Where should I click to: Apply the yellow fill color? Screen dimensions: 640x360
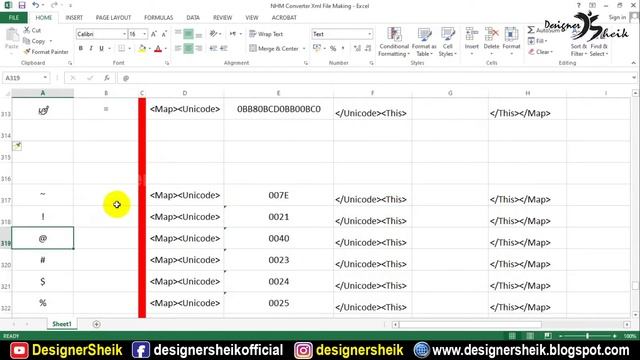142,49
